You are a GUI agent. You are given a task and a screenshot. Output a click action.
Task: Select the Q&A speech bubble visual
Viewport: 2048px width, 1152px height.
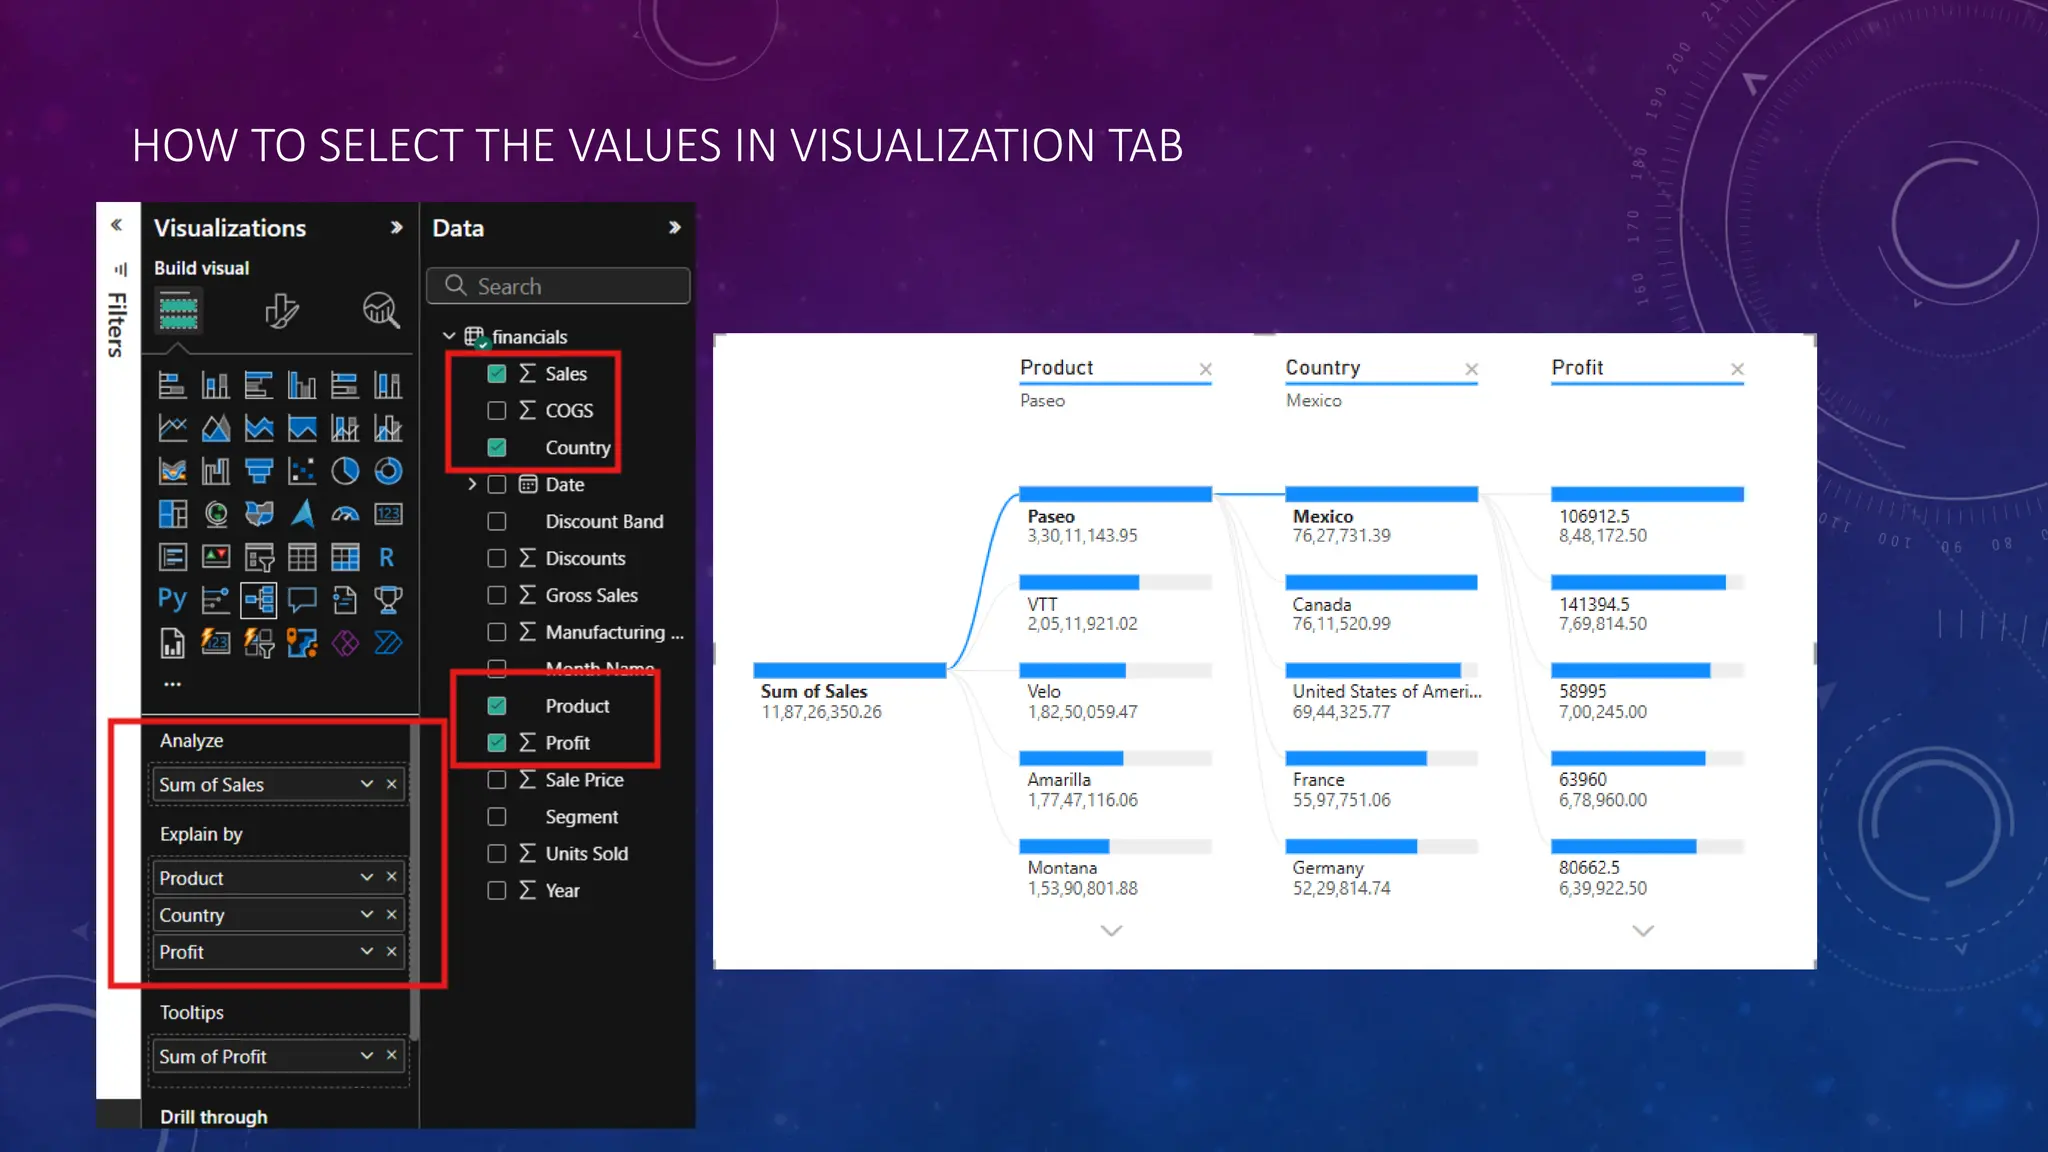(302, 600)
